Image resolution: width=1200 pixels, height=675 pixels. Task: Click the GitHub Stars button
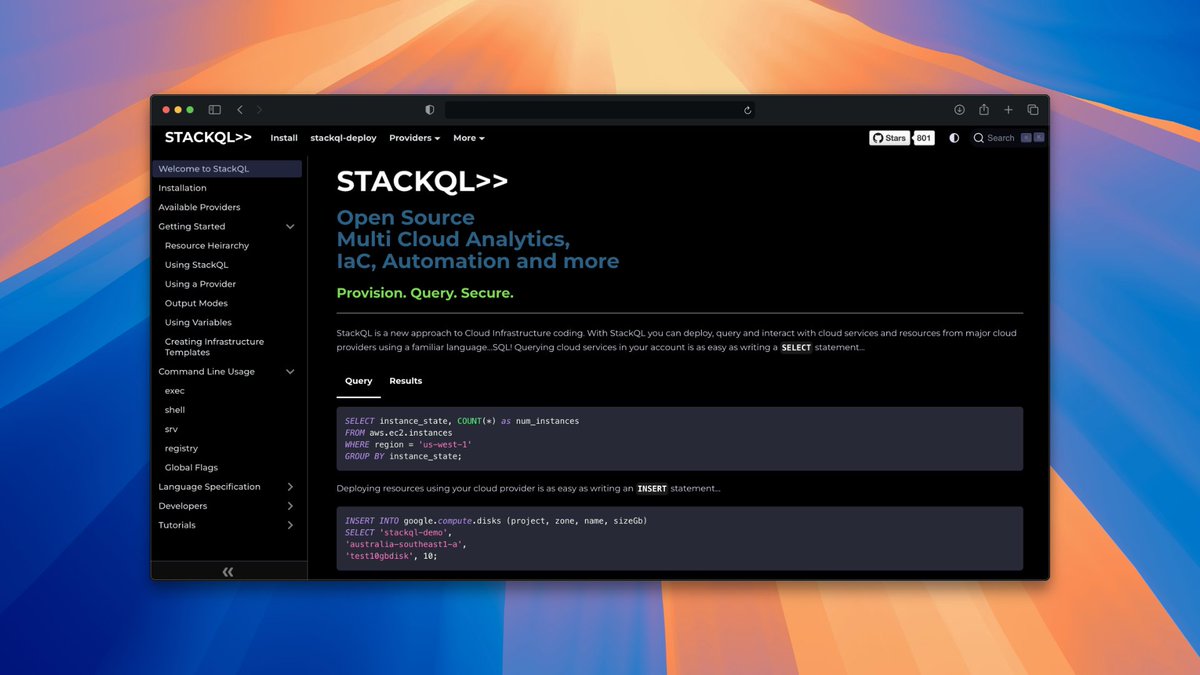889,138
